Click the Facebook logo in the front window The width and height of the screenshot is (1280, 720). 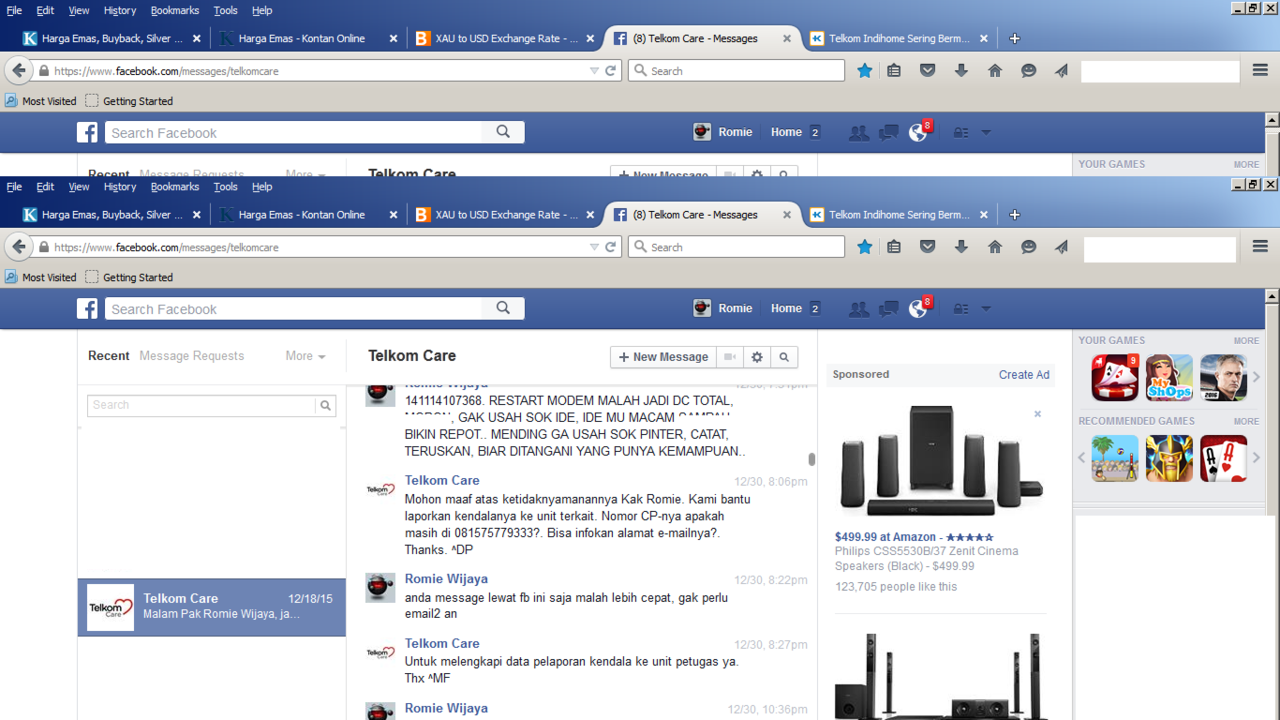88,309
